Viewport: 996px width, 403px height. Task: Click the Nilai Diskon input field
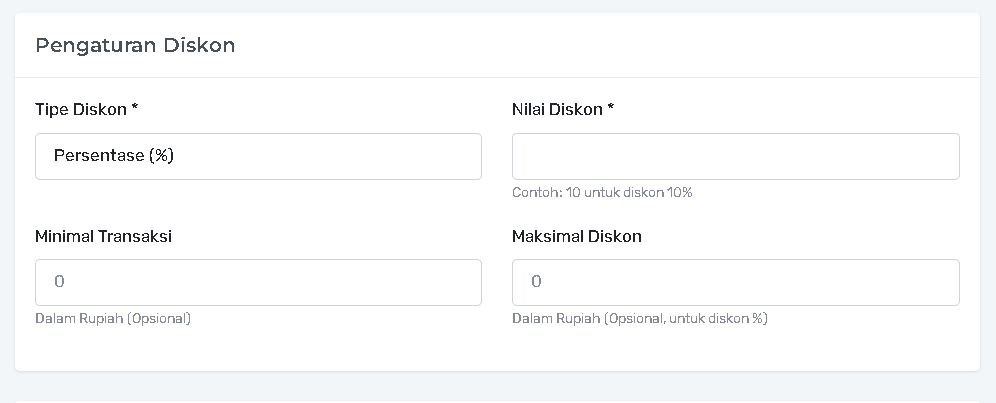(735, 157)
